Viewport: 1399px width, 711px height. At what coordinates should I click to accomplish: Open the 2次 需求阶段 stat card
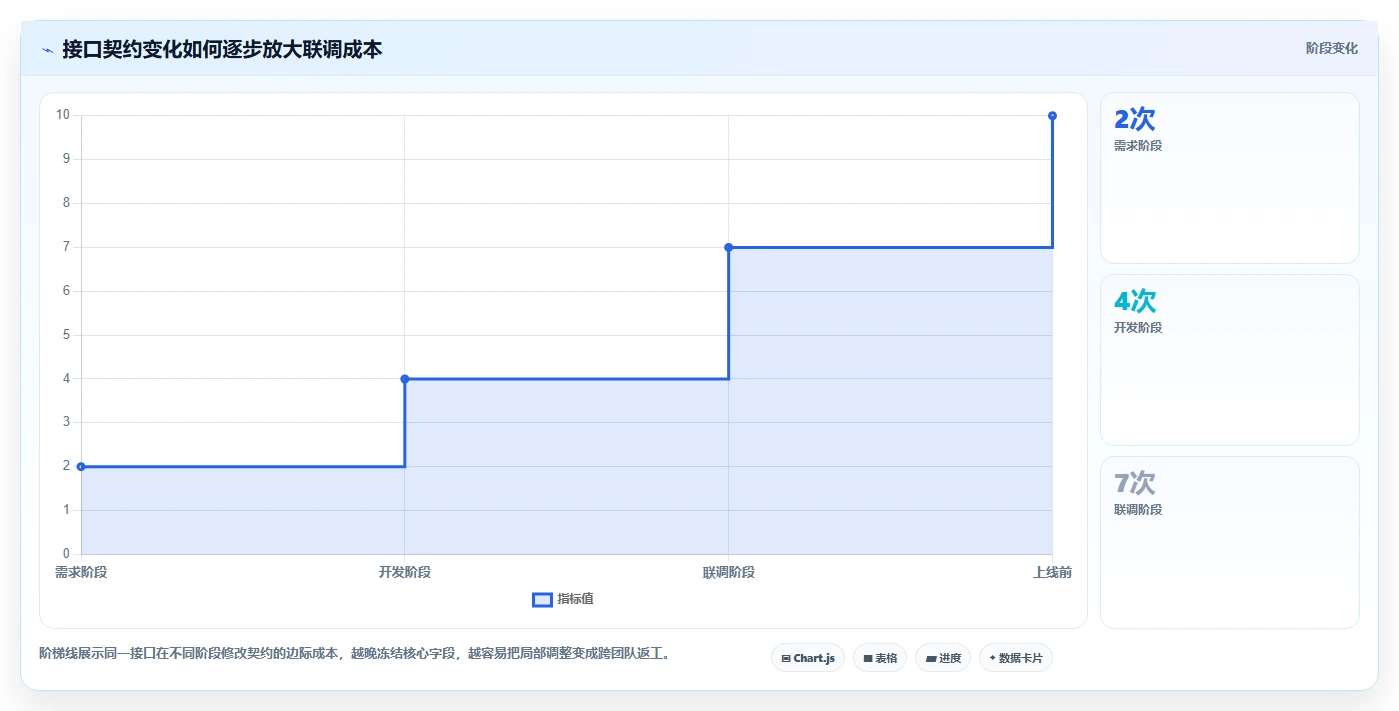tap(1230, 178)
